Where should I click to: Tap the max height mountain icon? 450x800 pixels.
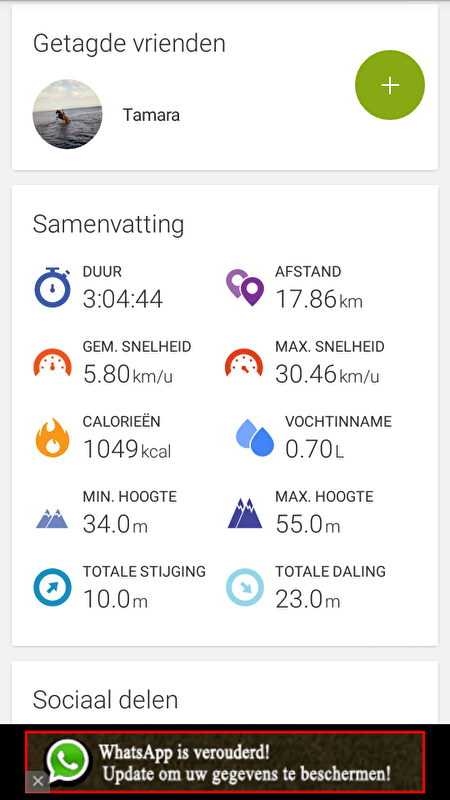pyautogui.click(x=245, y=513)
